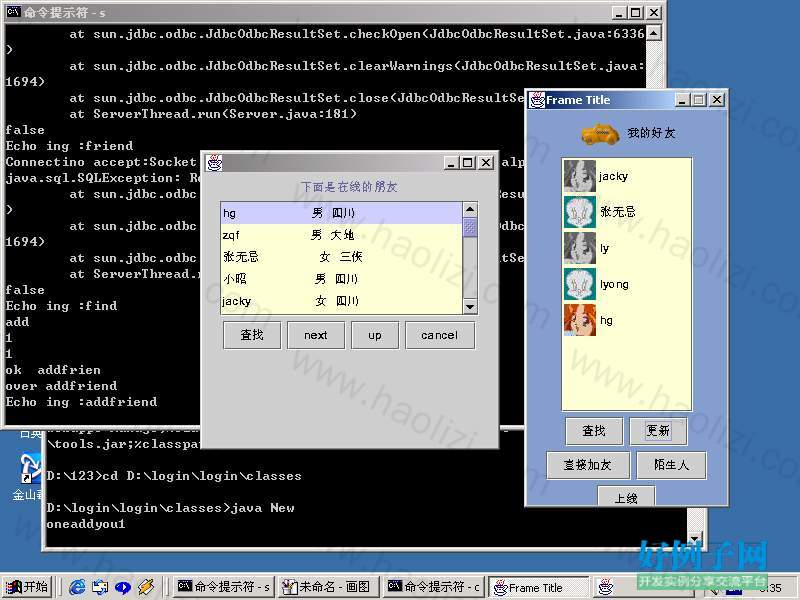Click 查找 button in online friends dialog
Viewport: 800px width, 600px height.
tap(252, 335)
